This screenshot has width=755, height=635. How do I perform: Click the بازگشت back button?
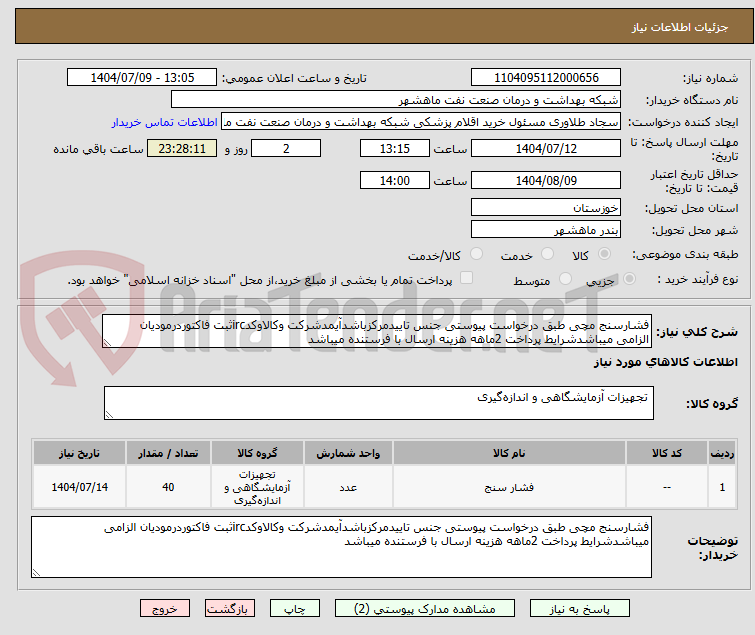(230, 609)
